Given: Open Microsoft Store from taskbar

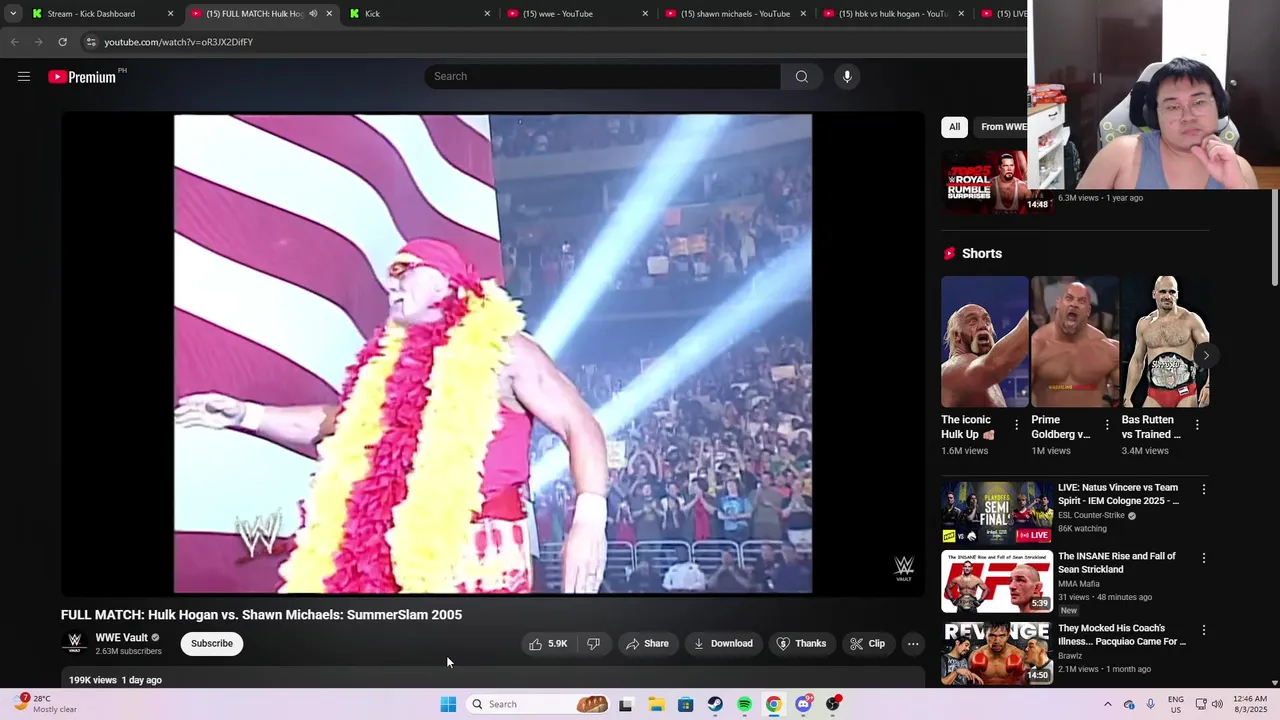Looking at the screenshot, I should pyautogui.click(x=685, y=704).
